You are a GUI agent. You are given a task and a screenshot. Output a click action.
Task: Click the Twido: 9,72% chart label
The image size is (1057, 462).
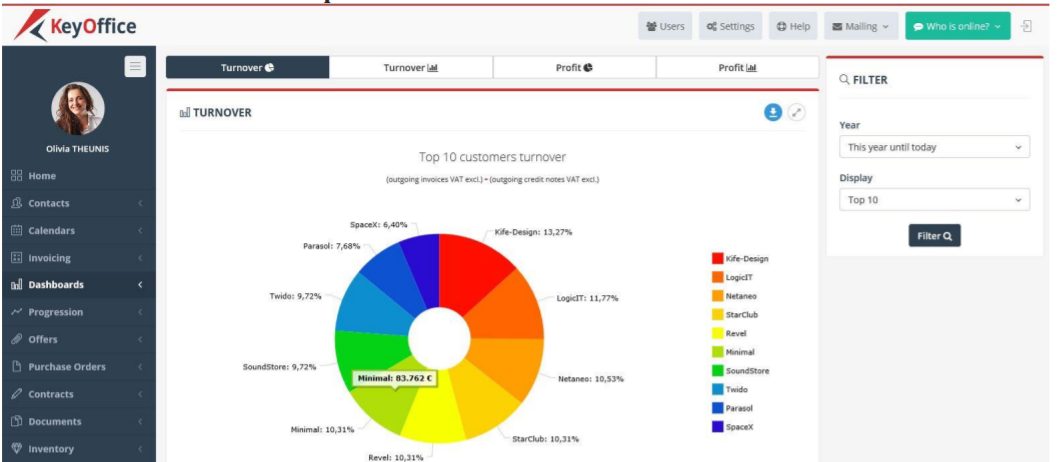pyautogui.click(x=295, y=295)
